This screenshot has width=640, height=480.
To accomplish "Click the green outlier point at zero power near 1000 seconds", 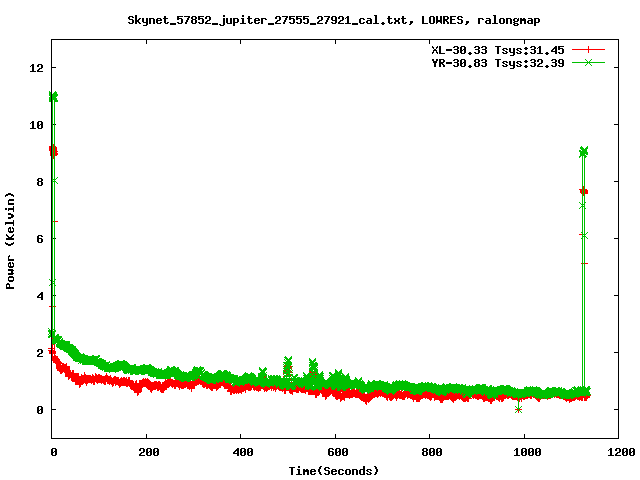I will pyautogui.click(x=518, y=409).
